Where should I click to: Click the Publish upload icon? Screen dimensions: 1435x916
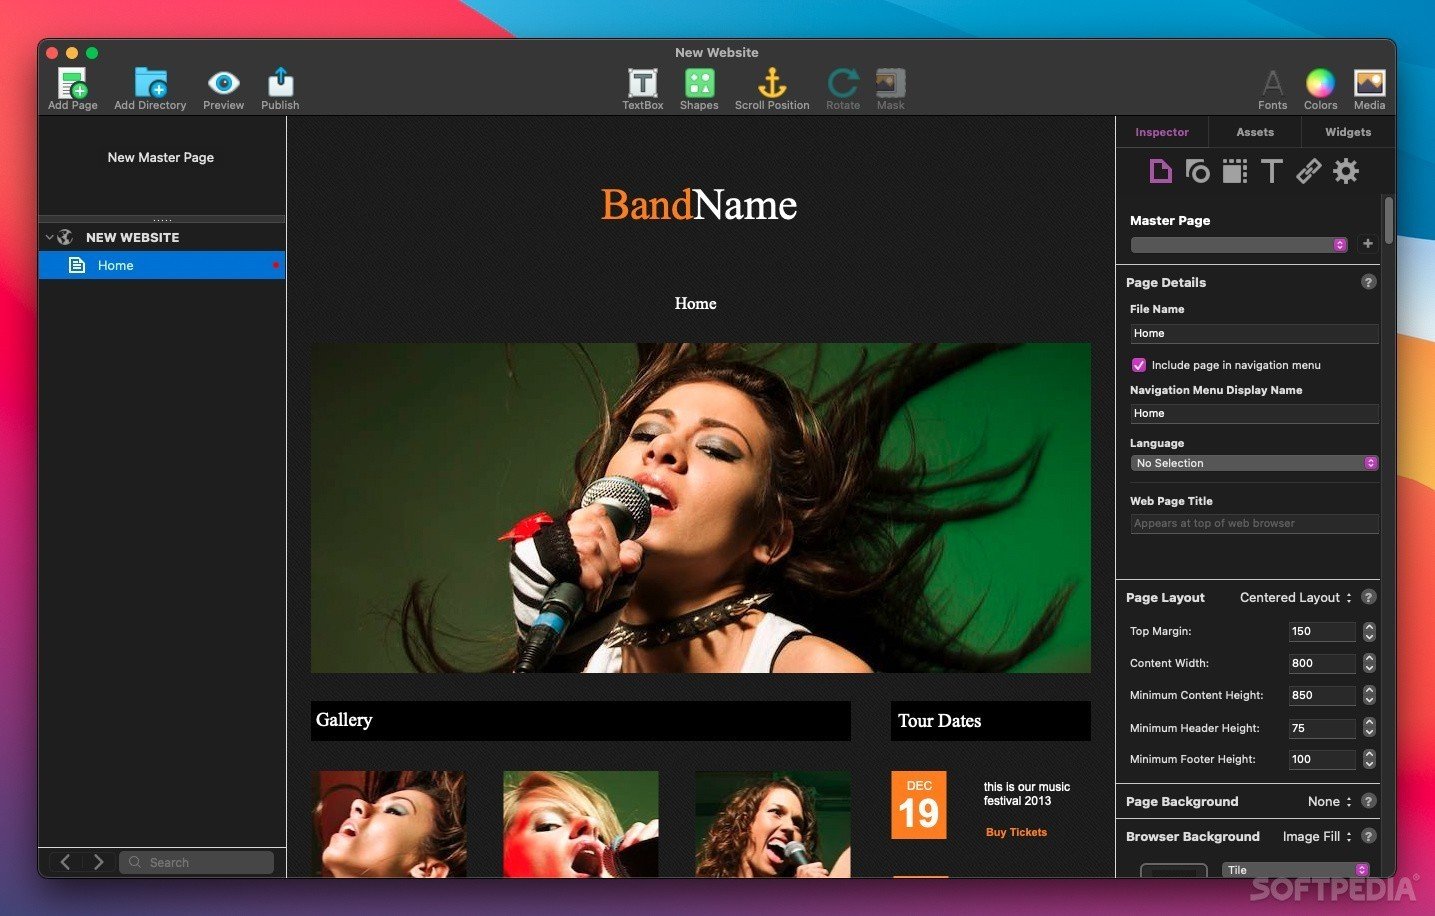click(280, 83)
